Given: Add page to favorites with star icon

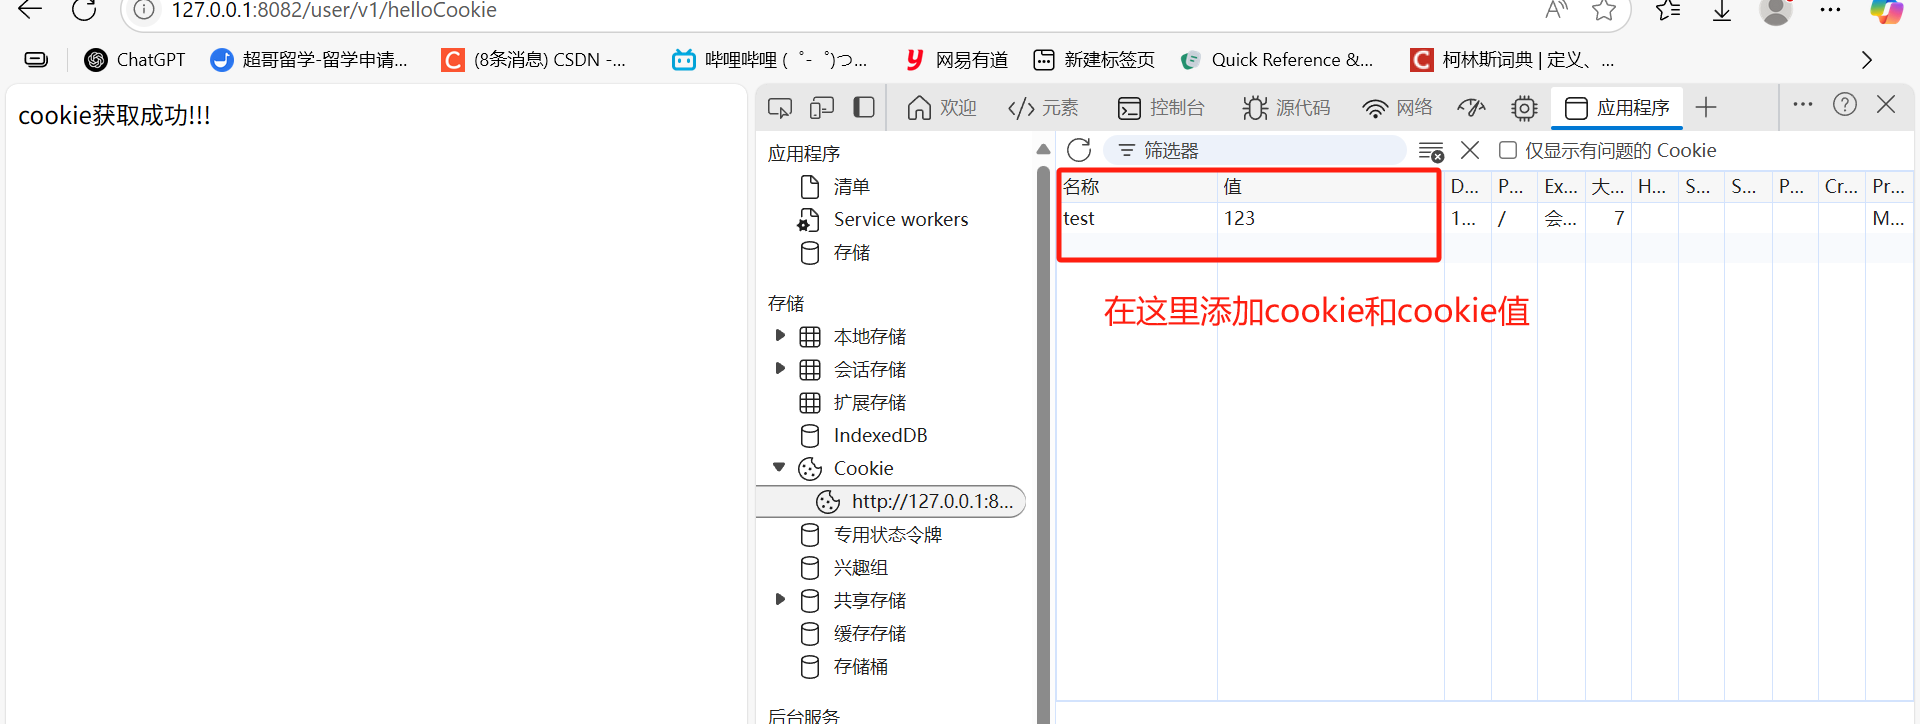Looking at the screenshot, I should 1604,10.
